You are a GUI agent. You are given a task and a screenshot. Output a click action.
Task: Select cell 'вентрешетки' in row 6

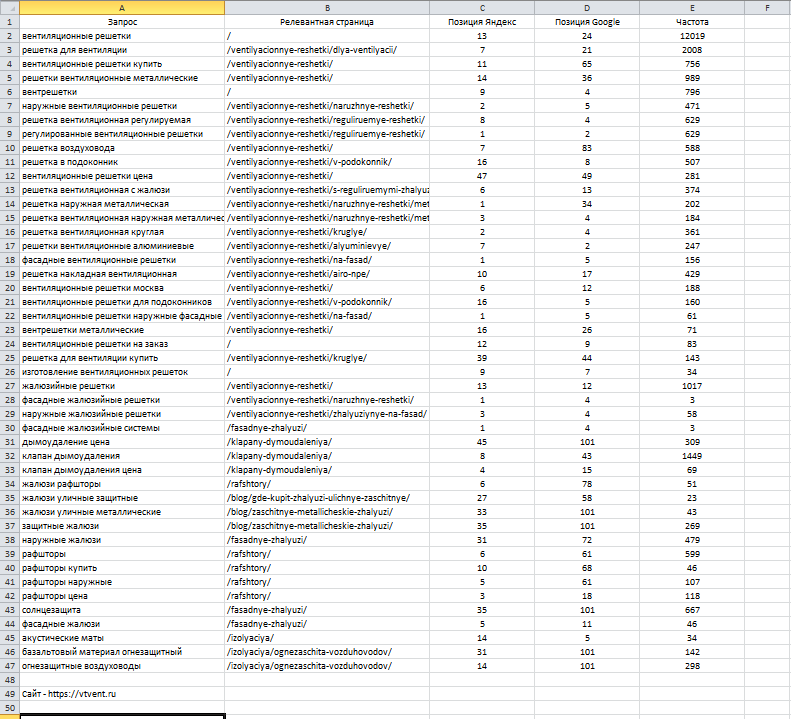tap(122, 92)
